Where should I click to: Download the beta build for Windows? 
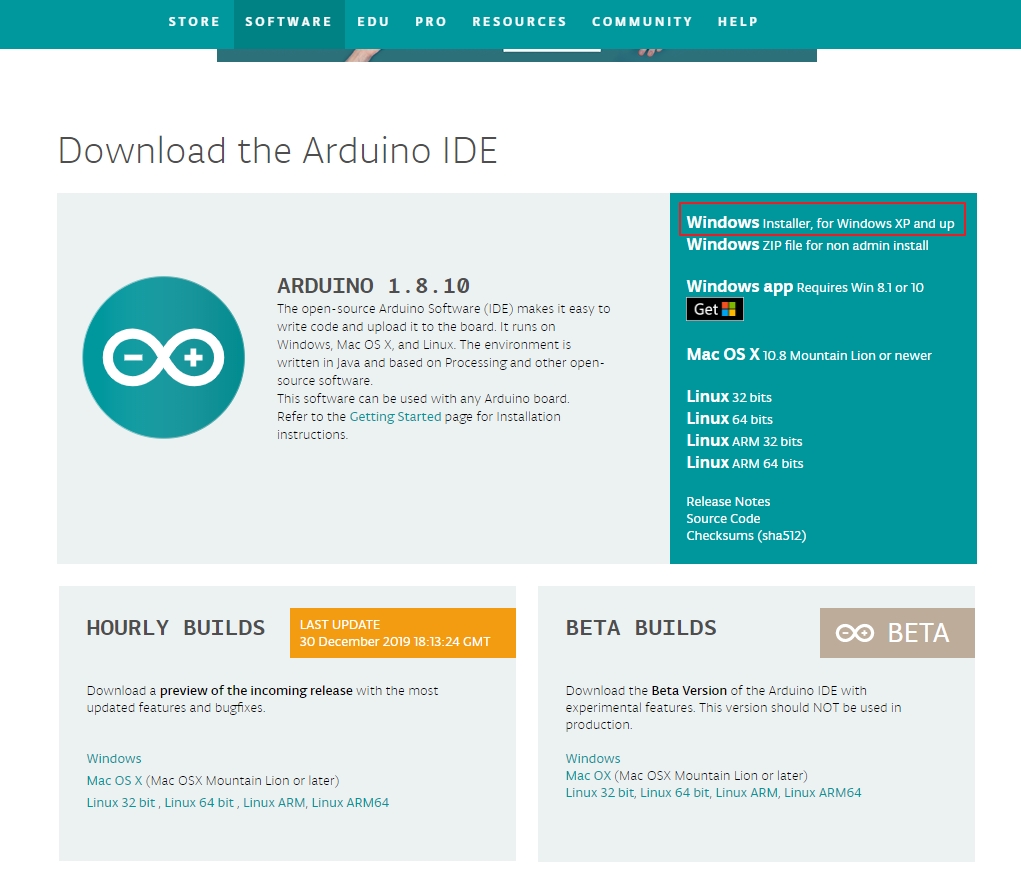(x=593, y=758)
